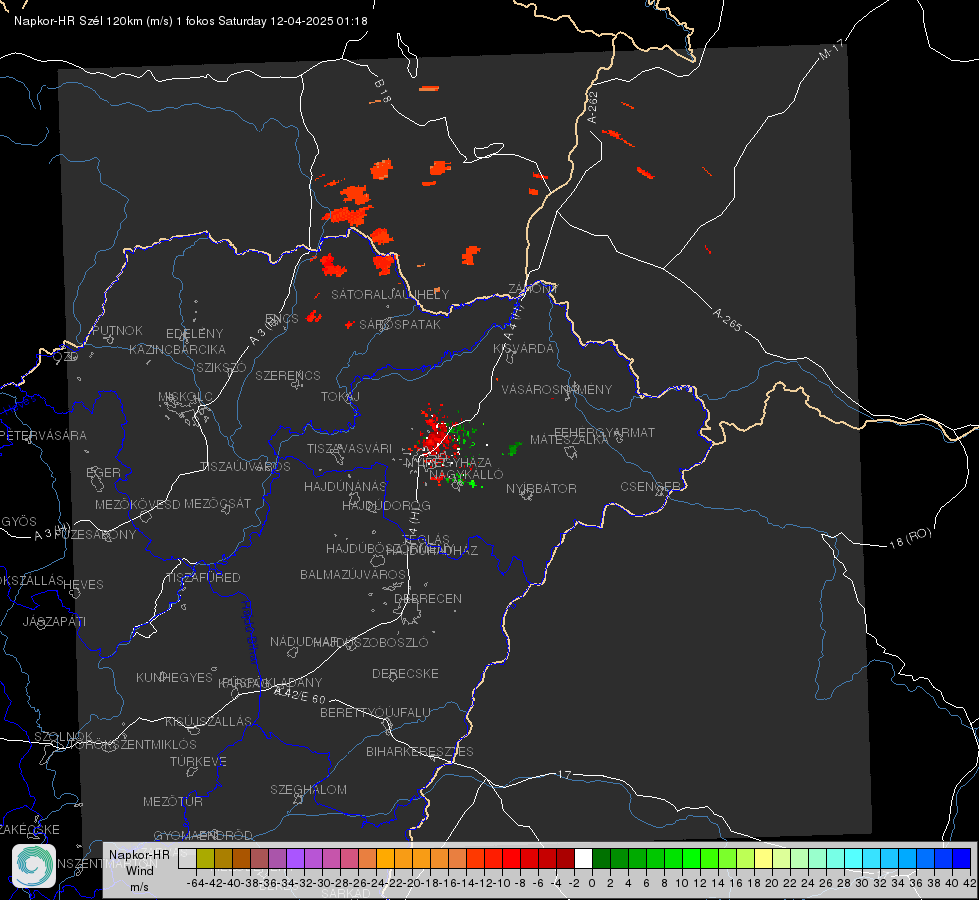Click the MEZŐKÖVESD label

(138, 504)
